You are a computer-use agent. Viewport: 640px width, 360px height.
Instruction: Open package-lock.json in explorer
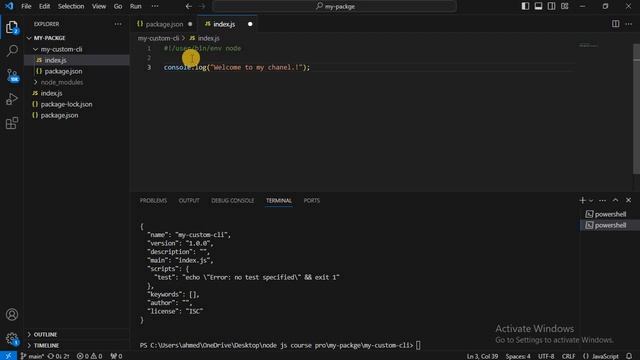click(77, 104)
